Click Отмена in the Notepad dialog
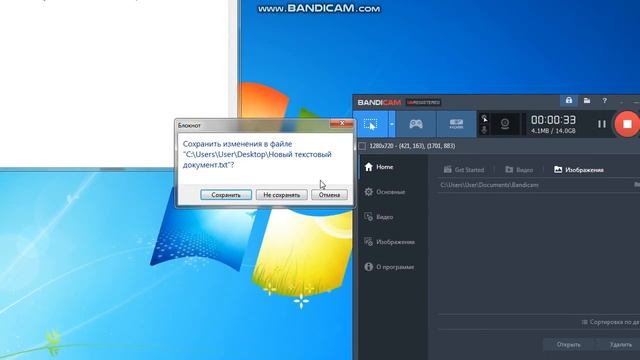This screenshot has width=640, height=360. [329, 195]
